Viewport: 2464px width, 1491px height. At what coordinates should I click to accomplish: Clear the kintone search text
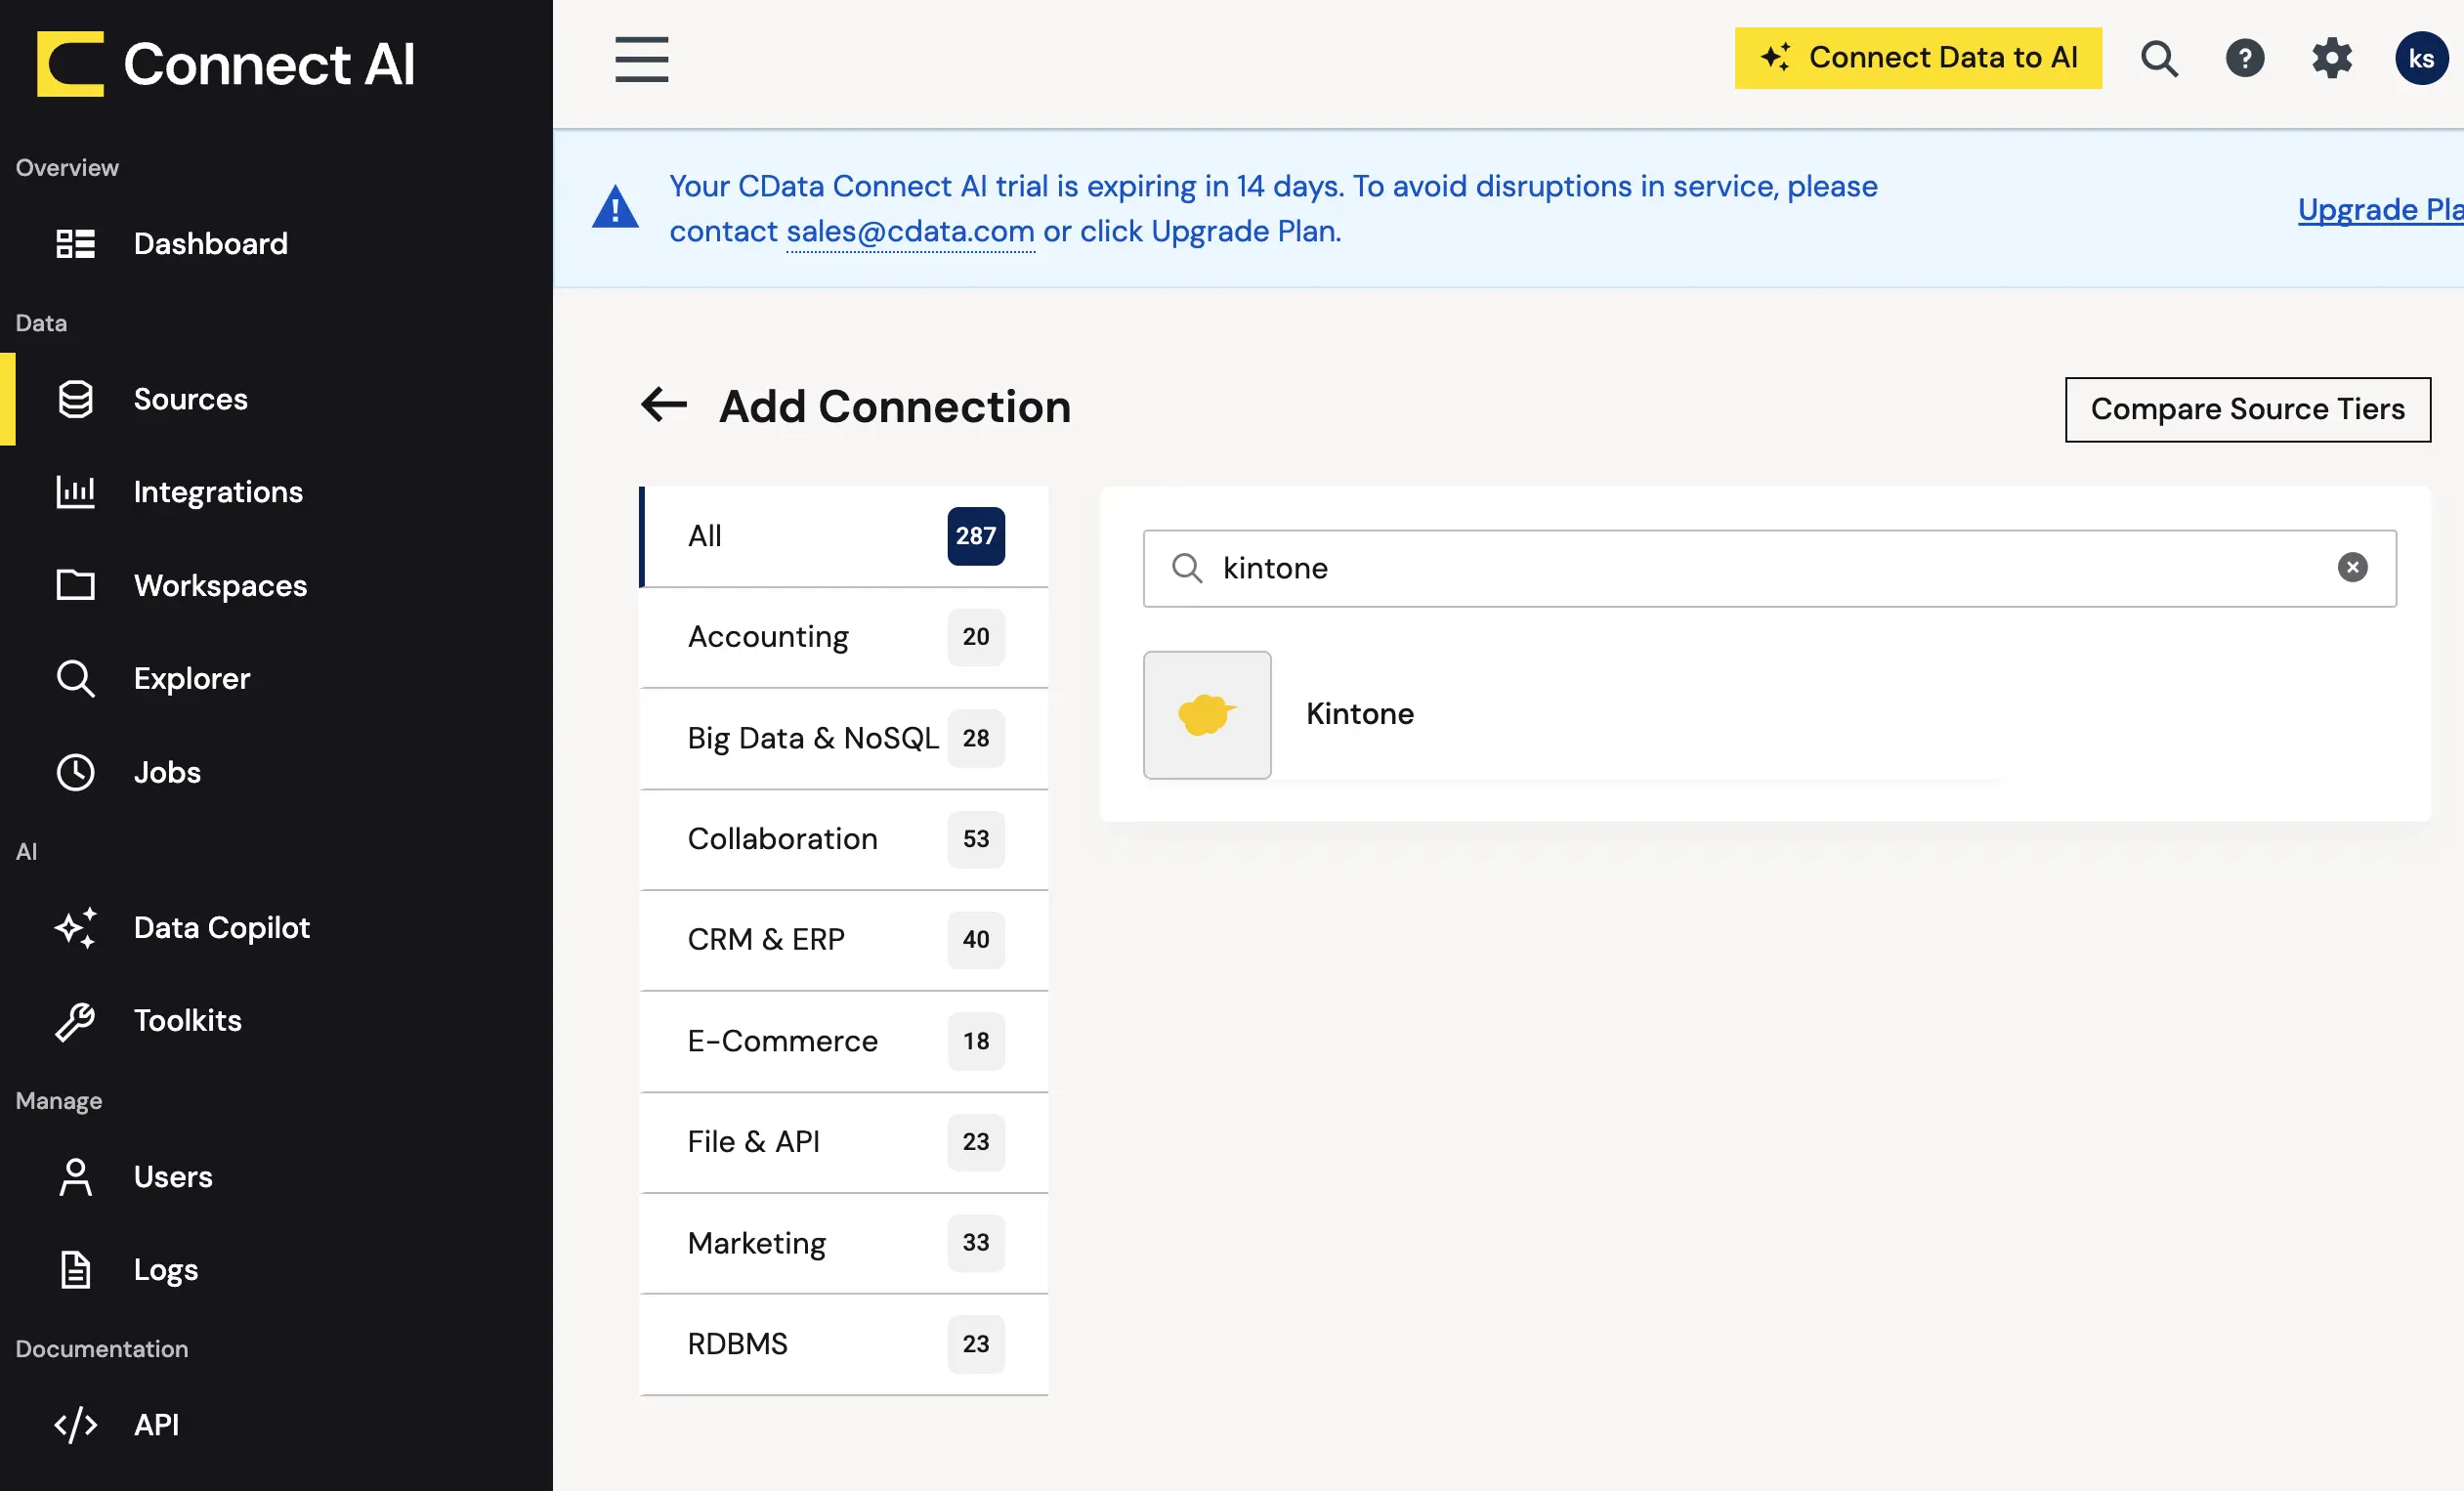(x=2352, y=568)
